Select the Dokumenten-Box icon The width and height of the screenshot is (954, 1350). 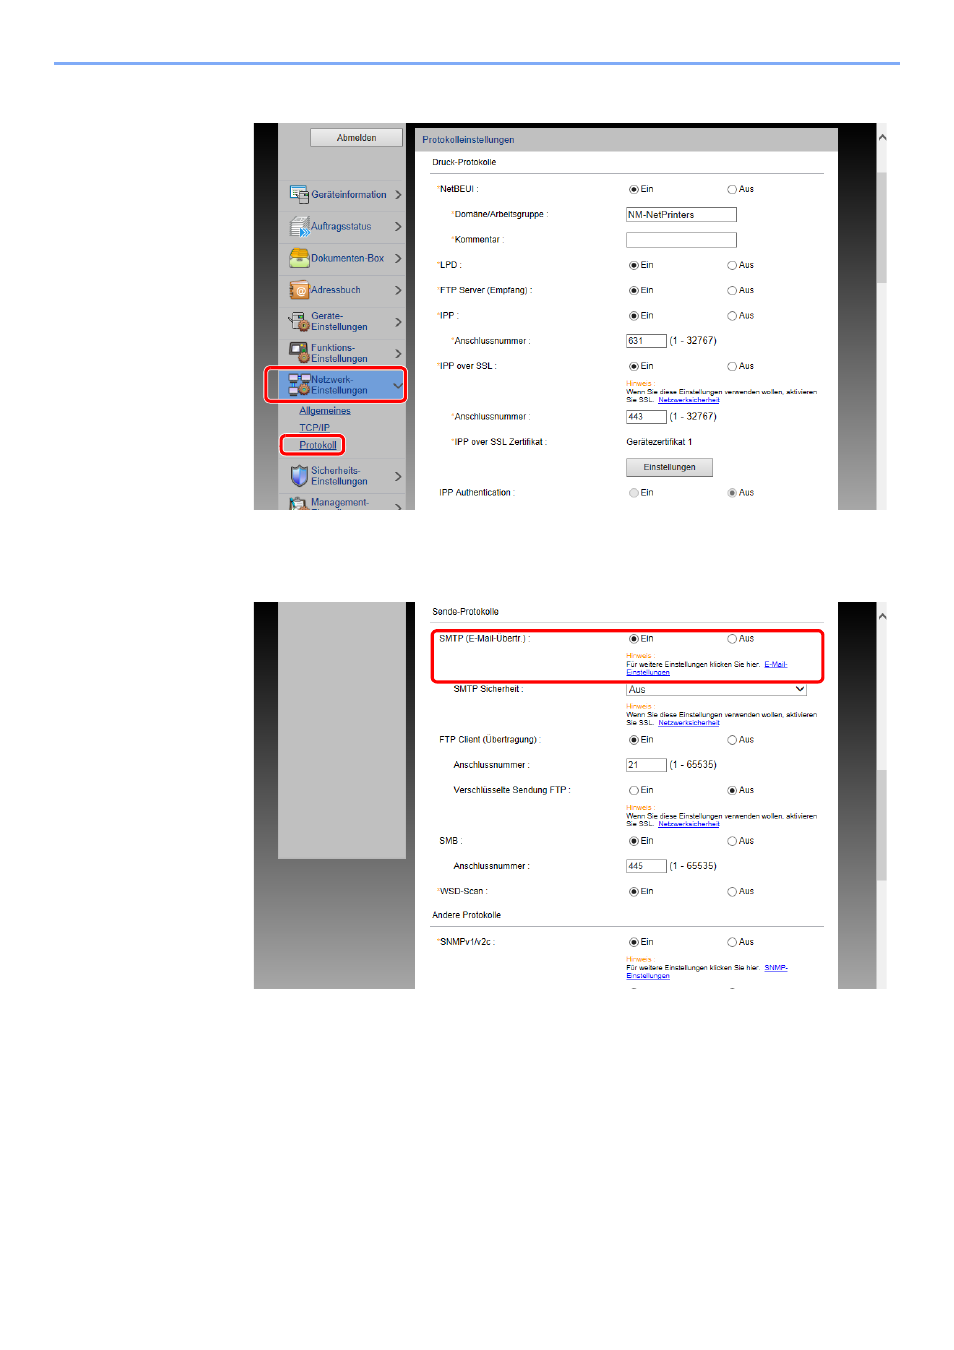(x=298, y=258)
